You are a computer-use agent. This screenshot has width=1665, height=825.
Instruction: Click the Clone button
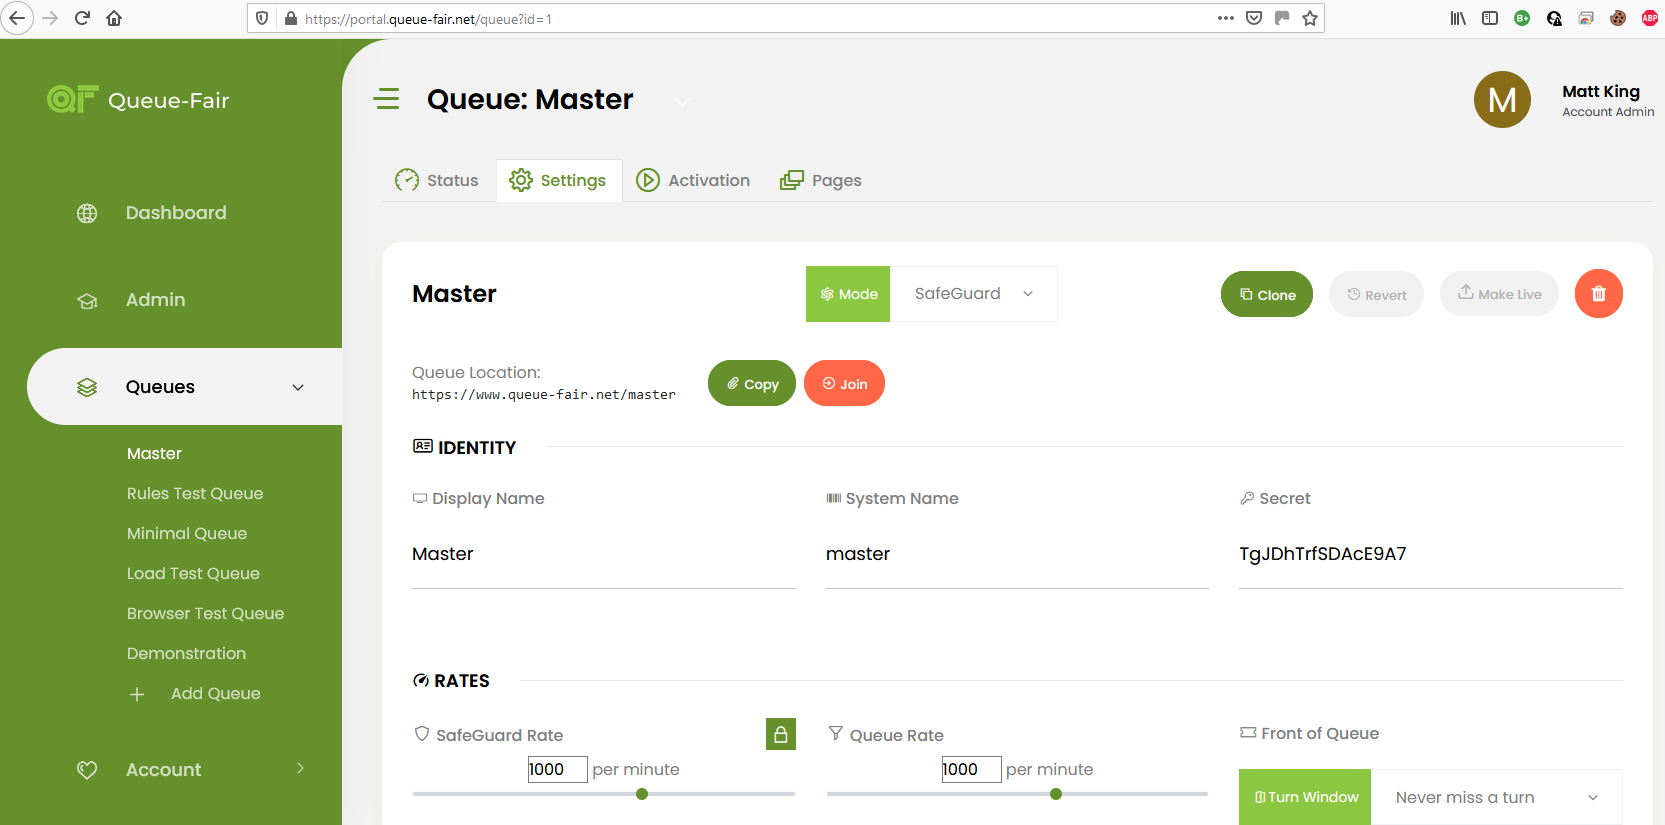[1267, 294]
